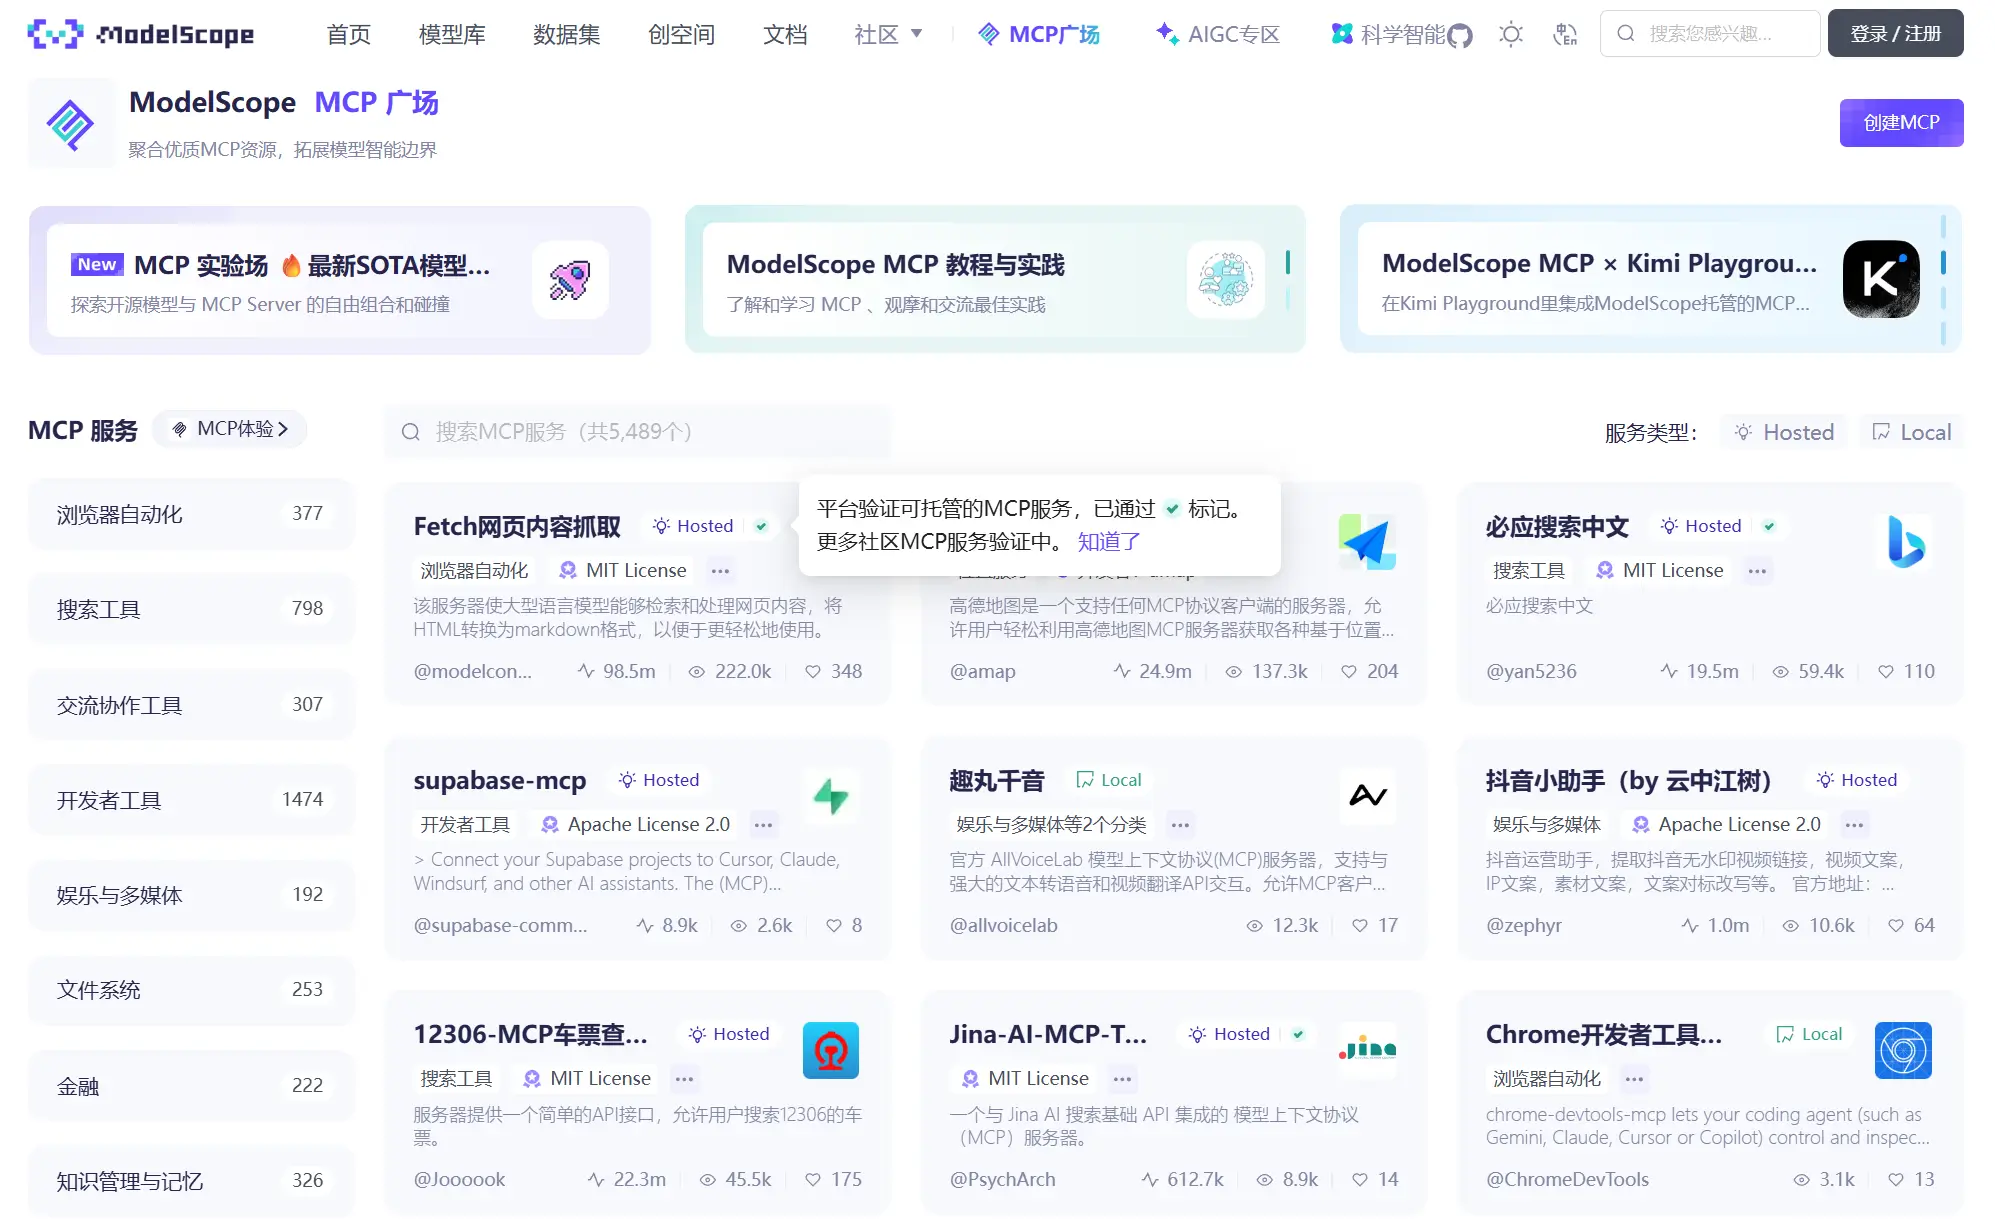The image size is (1995, 1231).
Task: Open more options on Fetch网页内容抓取 card
Action: click(x=721, y=570)
